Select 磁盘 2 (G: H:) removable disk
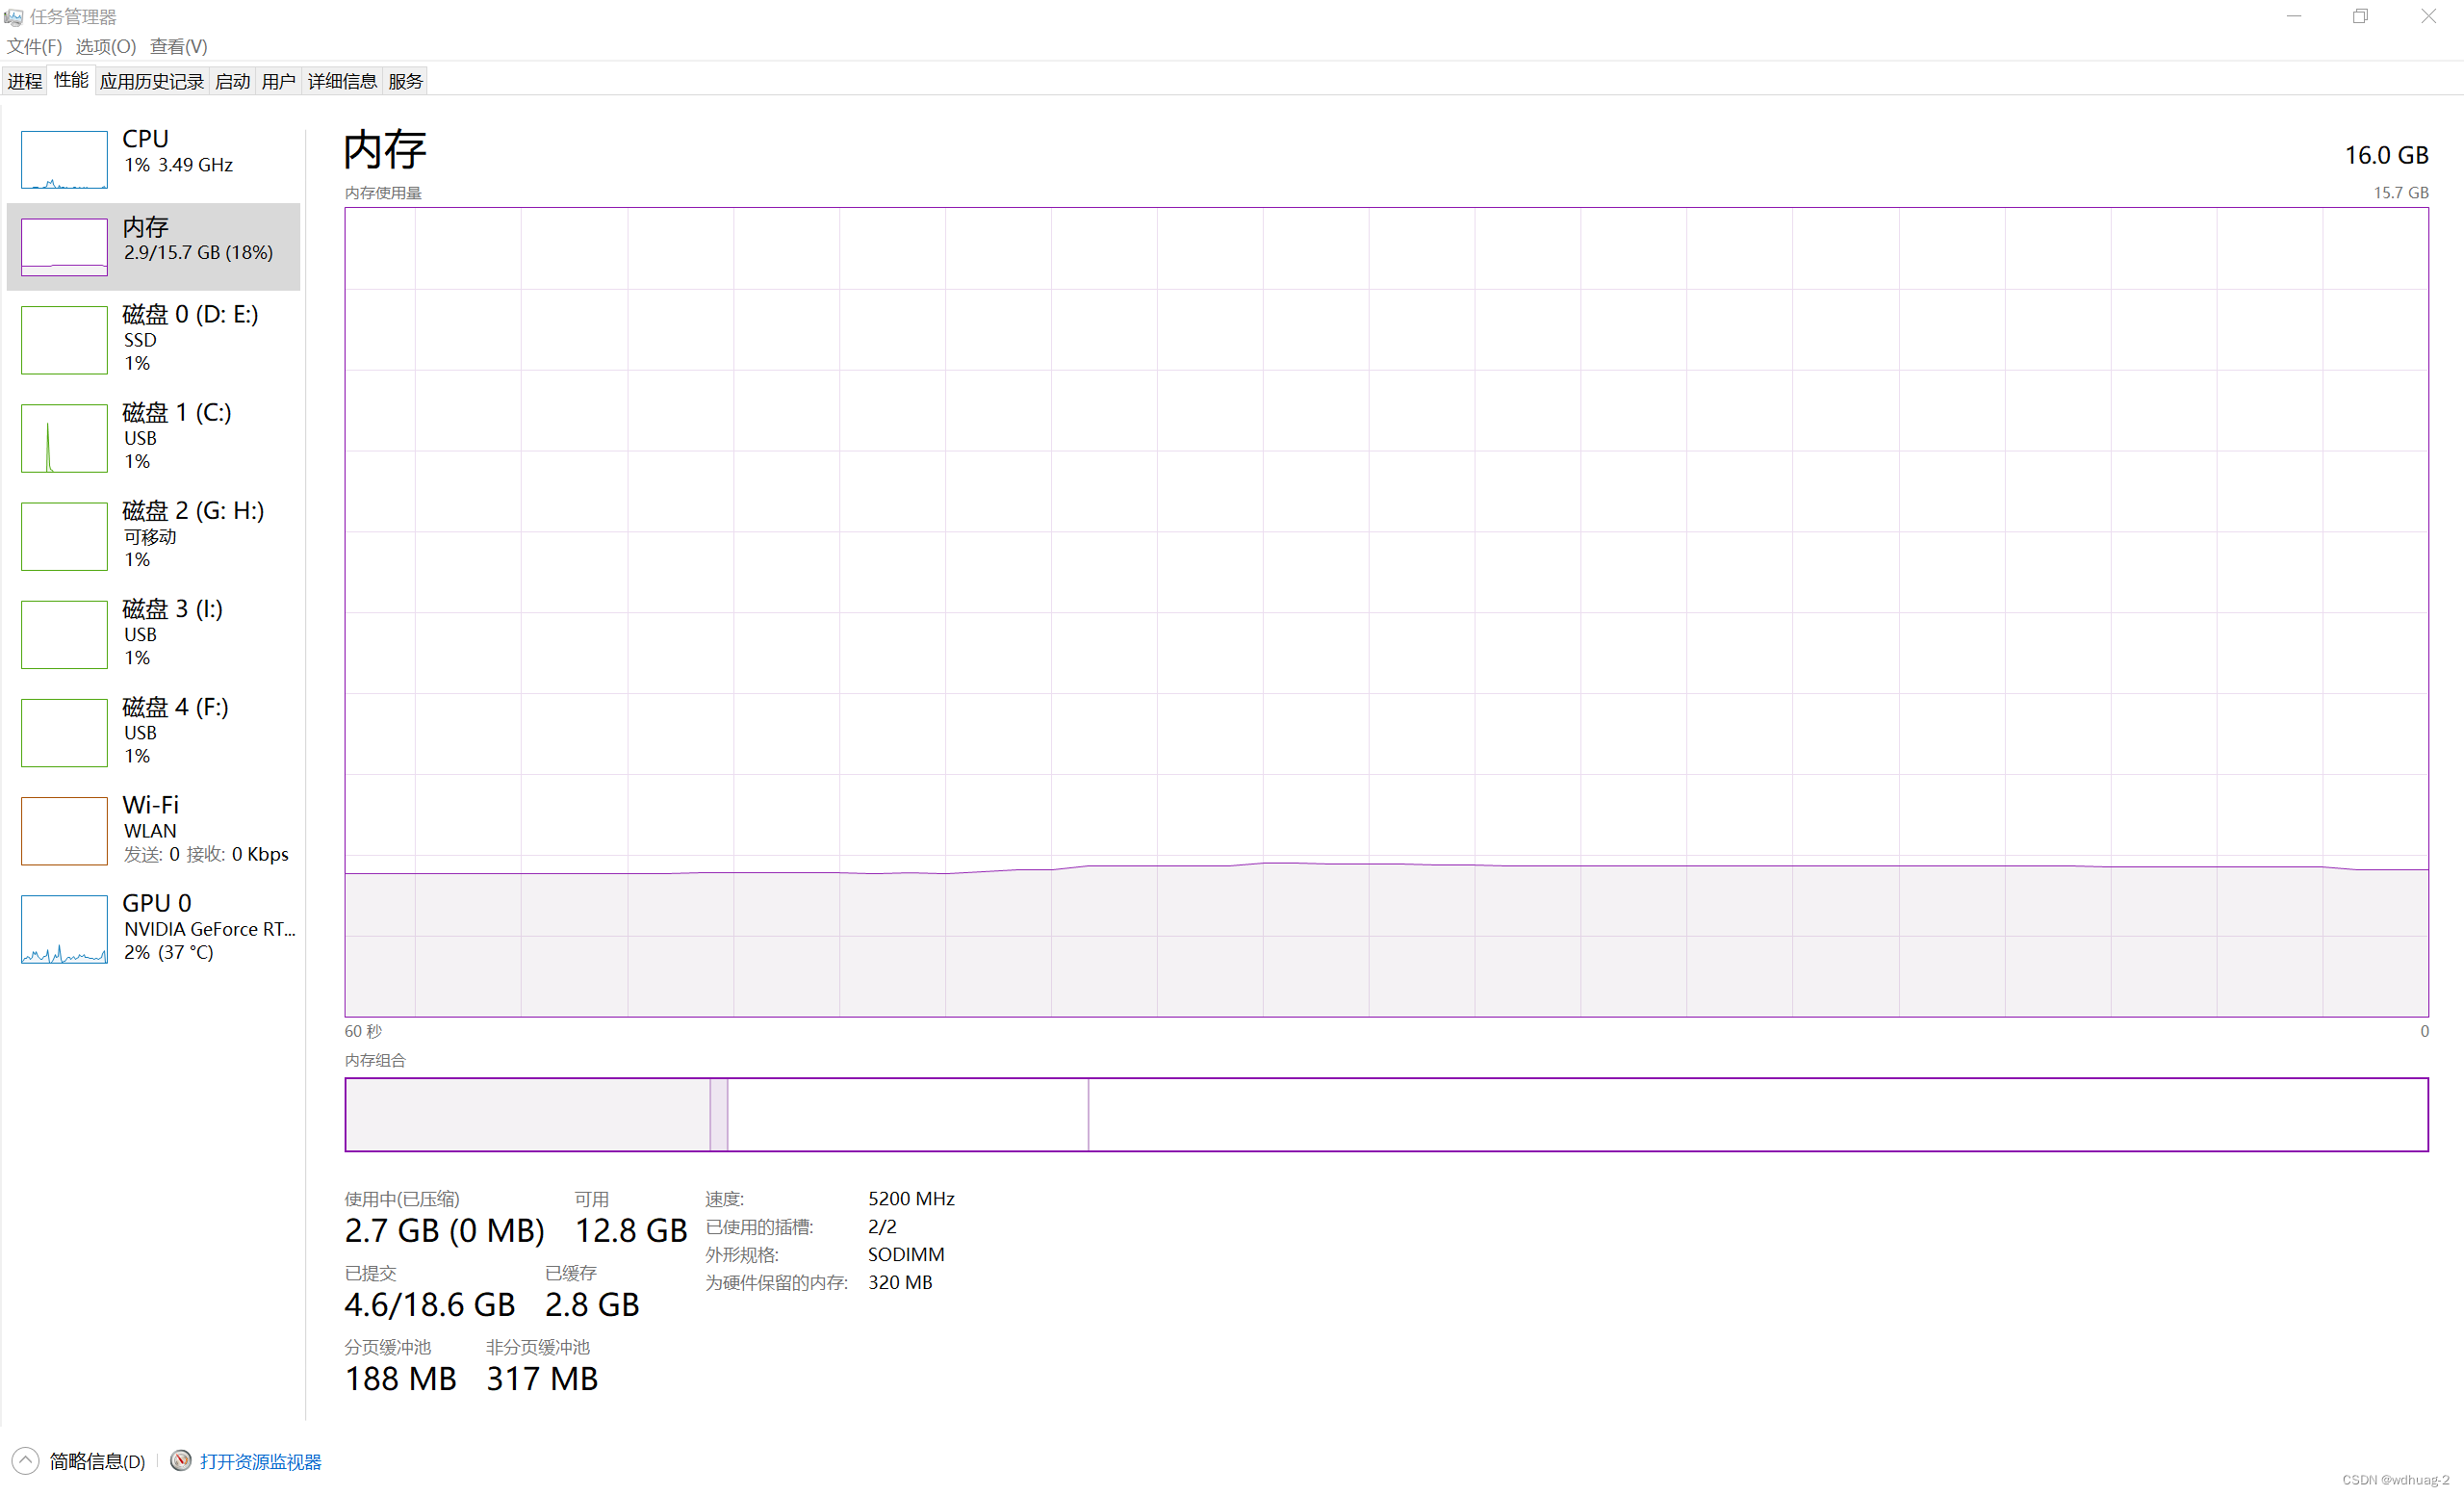Image resolution: width=2464 pixels, height=1496 pixels. [x=153, y=535]
